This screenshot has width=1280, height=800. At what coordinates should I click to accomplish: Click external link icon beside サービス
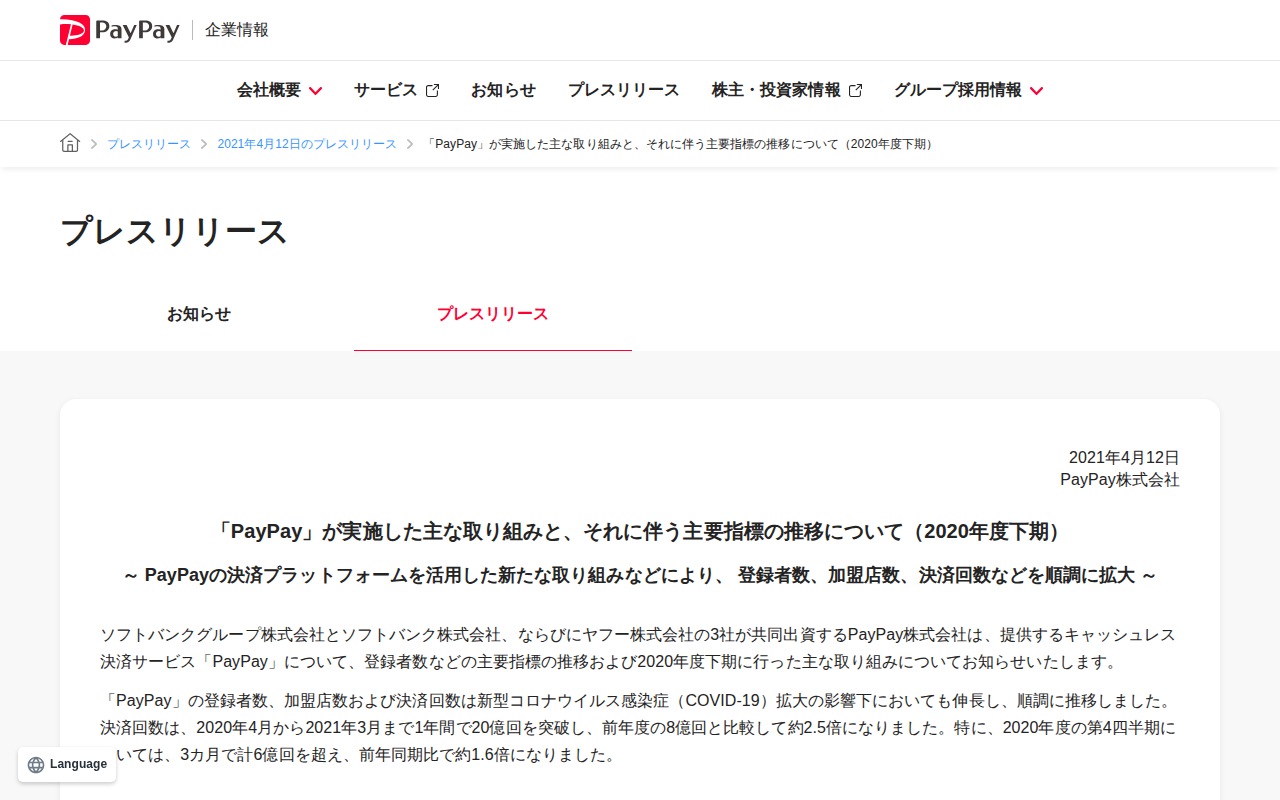[x=432, y=91]
